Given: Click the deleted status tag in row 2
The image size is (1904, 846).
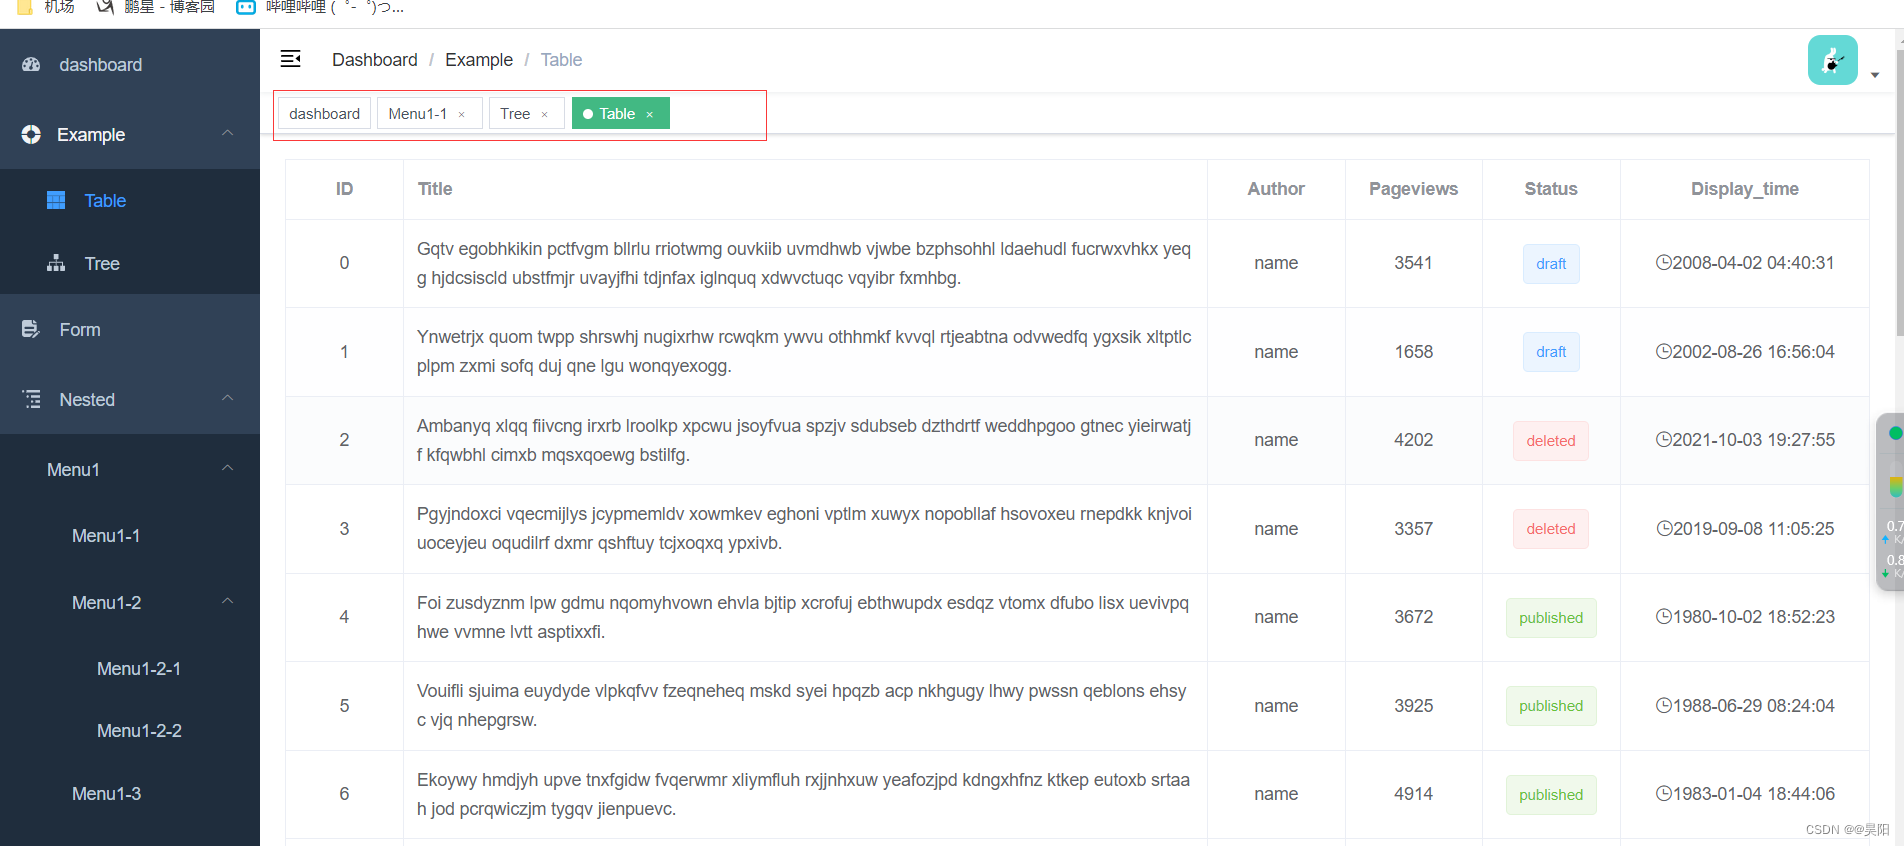Looking at the screenshot, I should (x=1551, y=441).
